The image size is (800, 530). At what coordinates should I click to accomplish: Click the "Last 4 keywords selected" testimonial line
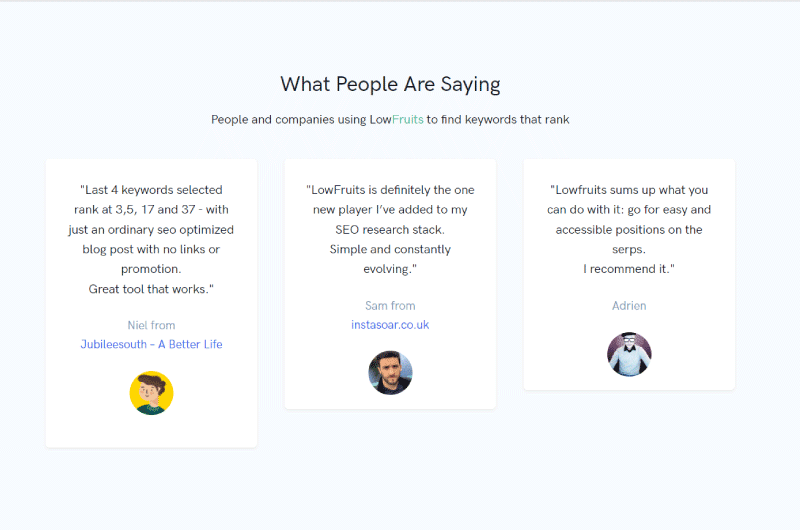(x=152, y=190)
